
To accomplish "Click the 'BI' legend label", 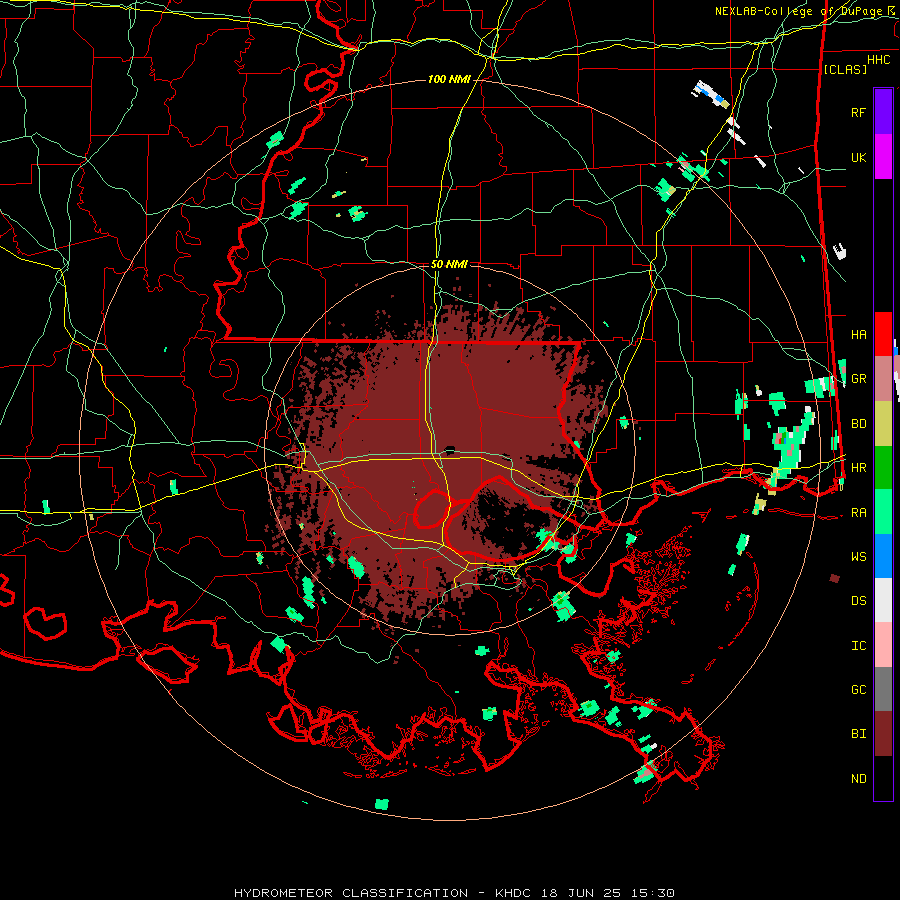I will 858,734.
